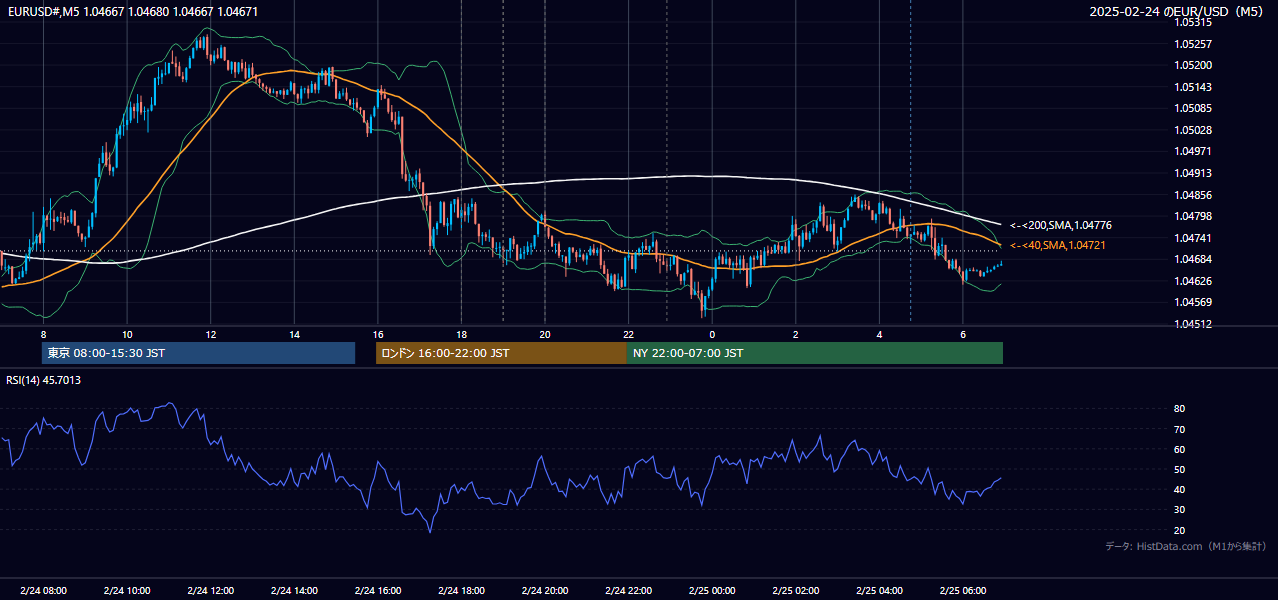Click price axis value 1.04798
1278x600 pixels.
point(1193,216)
